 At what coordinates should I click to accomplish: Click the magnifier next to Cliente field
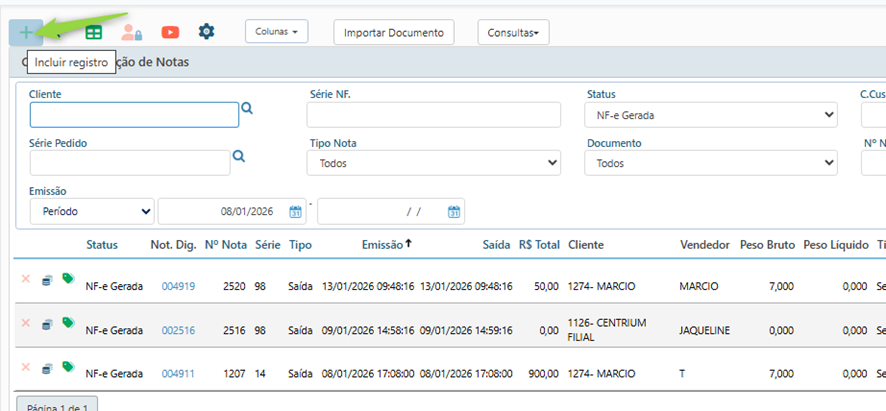tap(247, 108)
